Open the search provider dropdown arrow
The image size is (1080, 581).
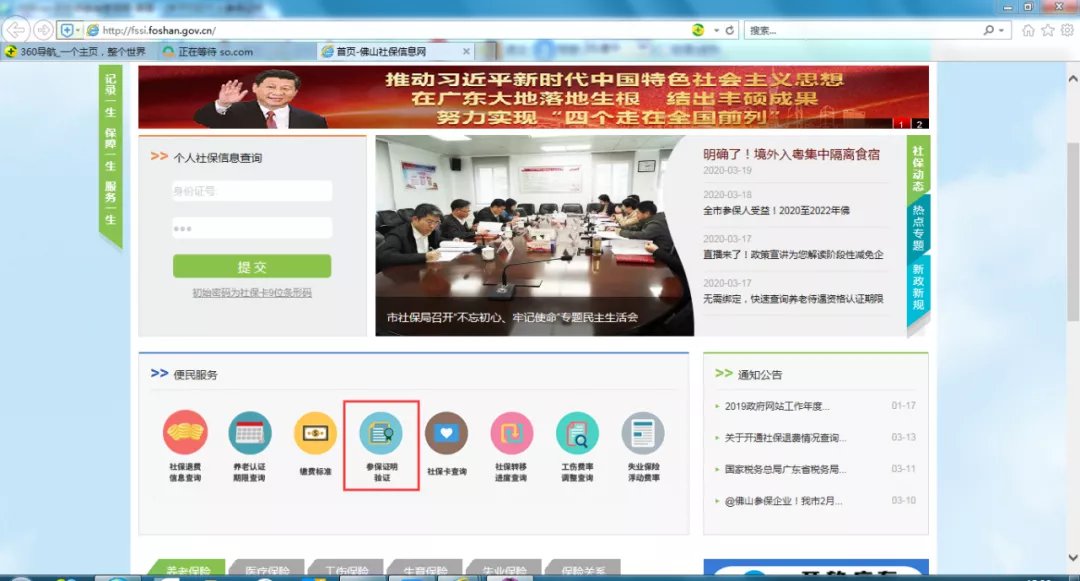point(1003,30)
